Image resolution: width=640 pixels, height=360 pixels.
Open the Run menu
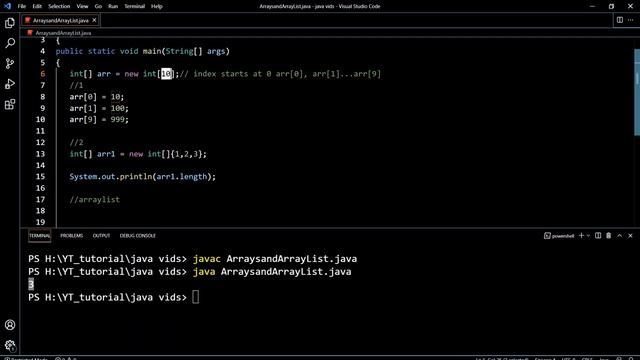pos(113,6)
